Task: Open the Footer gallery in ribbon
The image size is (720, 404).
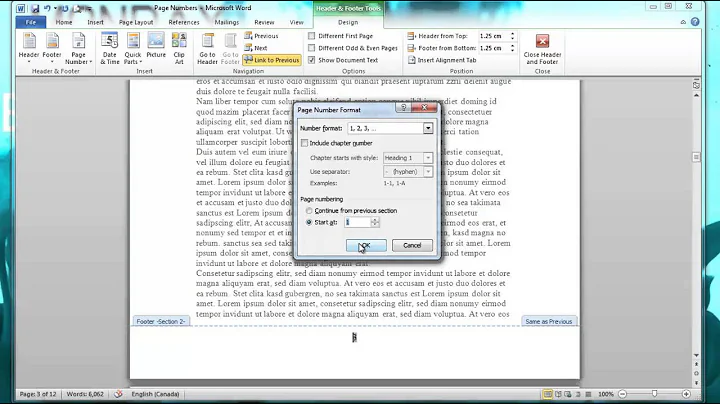Action: [x=52, y=48]
